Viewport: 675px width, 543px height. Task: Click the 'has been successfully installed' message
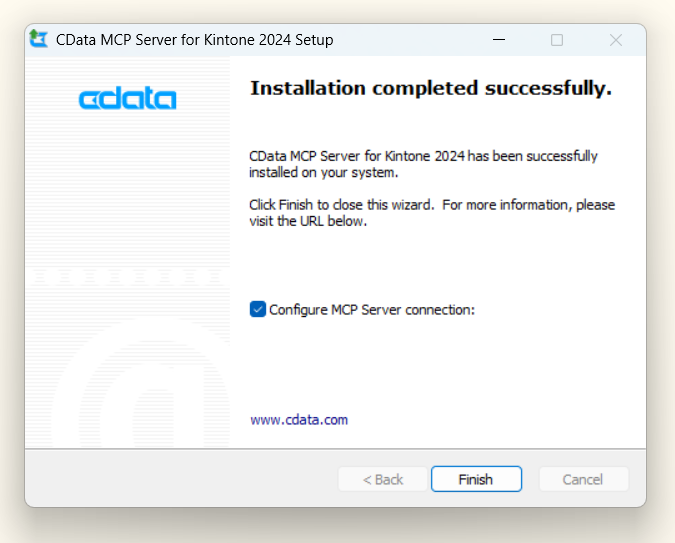pyautogui.click(x=423, y=164)
